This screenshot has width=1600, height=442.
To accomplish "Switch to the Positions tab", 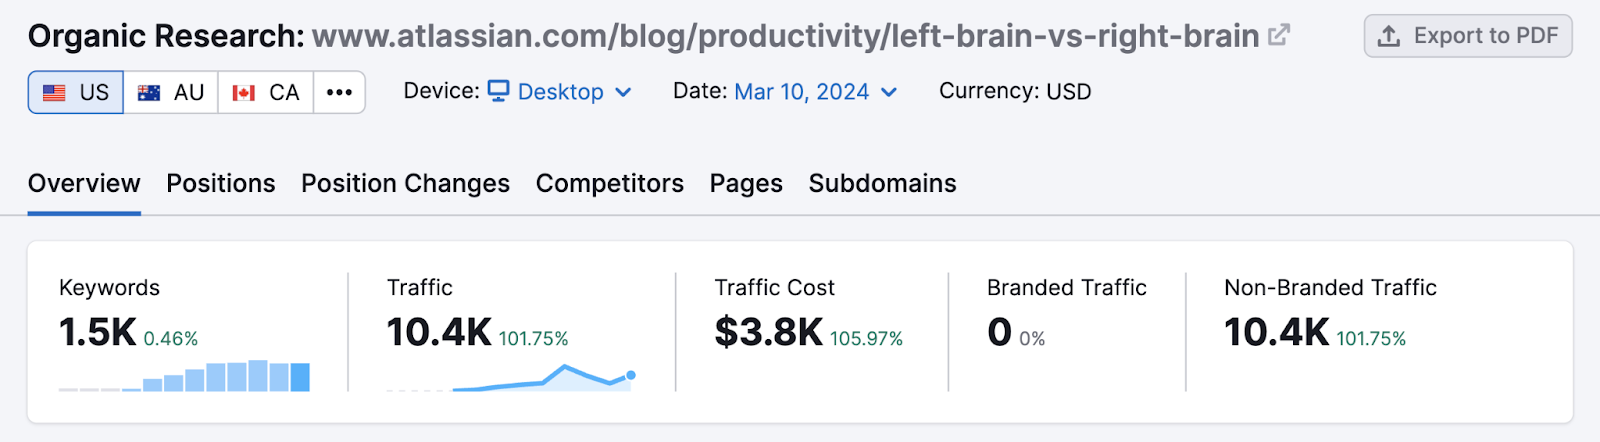I will (220, 184).
